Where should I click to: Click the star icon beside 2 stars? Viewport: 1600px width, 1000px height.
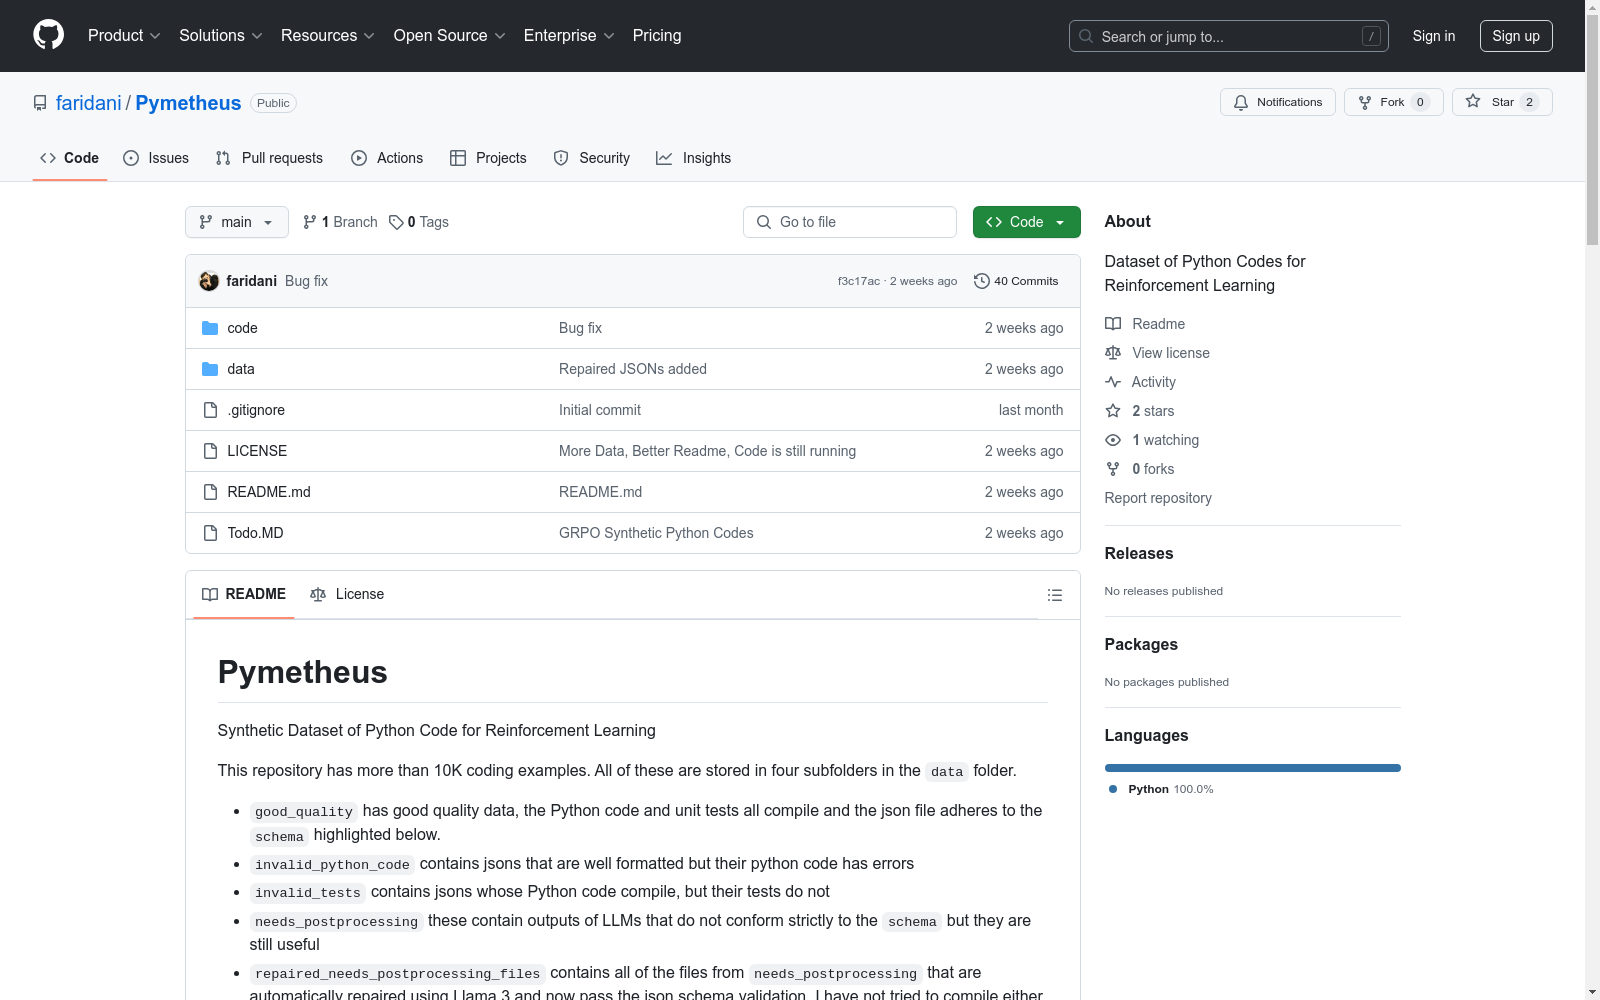1113,411
